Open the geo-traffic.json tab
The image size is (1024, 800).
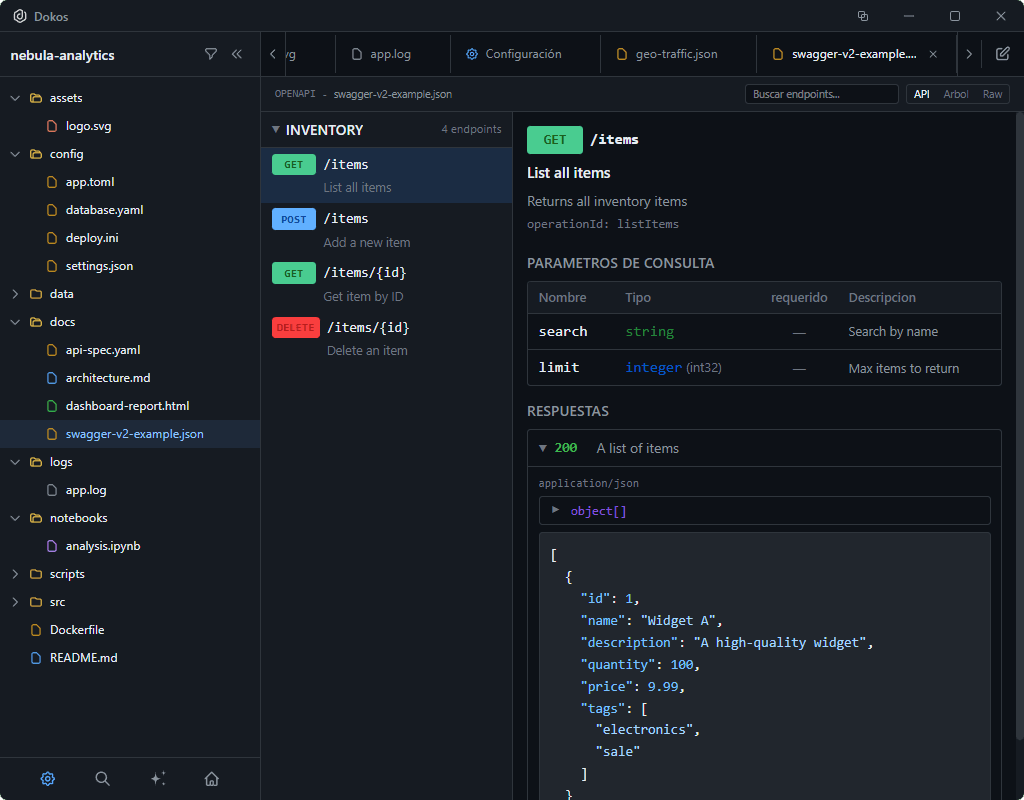(x=676, y=54)
